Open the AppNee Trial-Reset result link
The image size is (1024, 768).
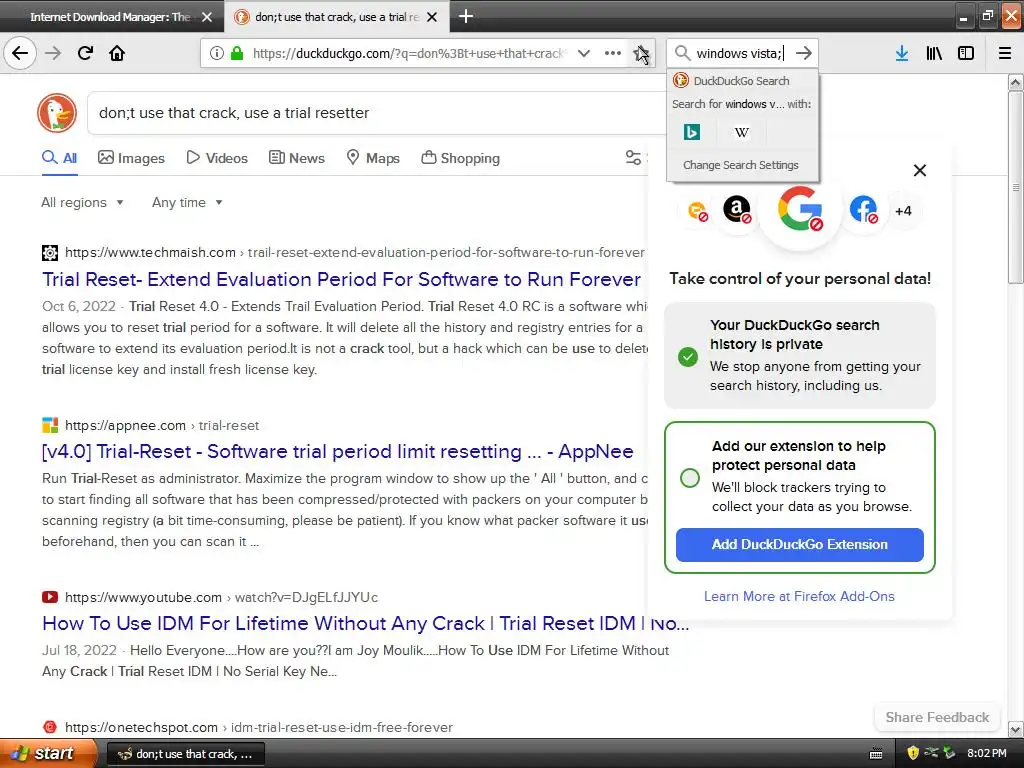[338, 451]
